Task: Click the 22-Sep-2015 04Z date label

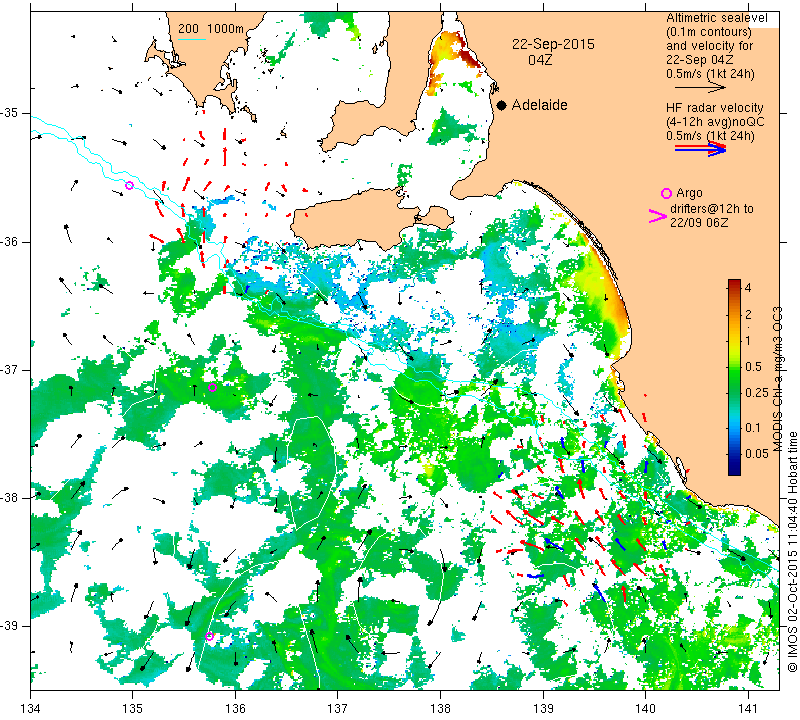Action: pos(553,52)
